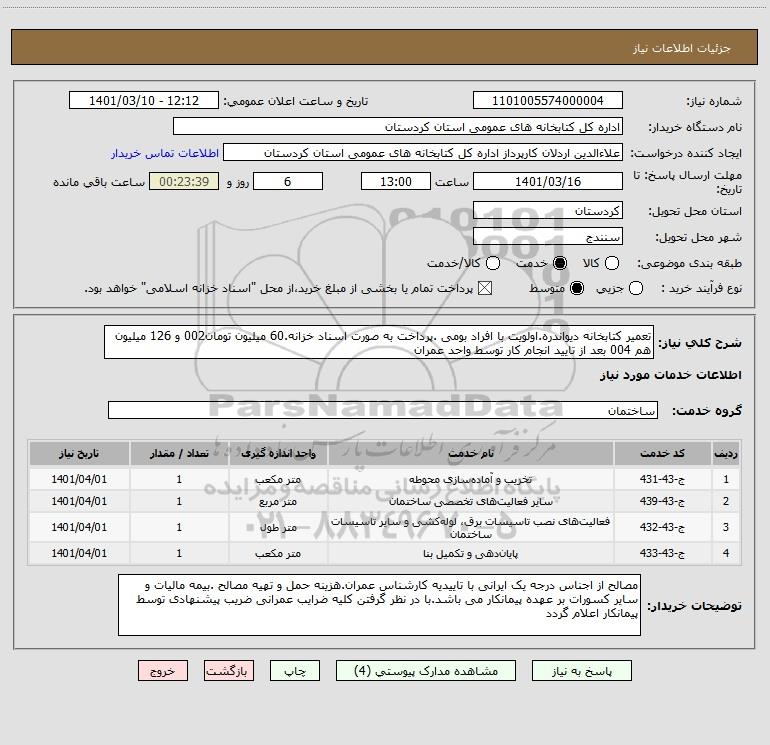Click service code ج-43-433

tap(662, 553)
